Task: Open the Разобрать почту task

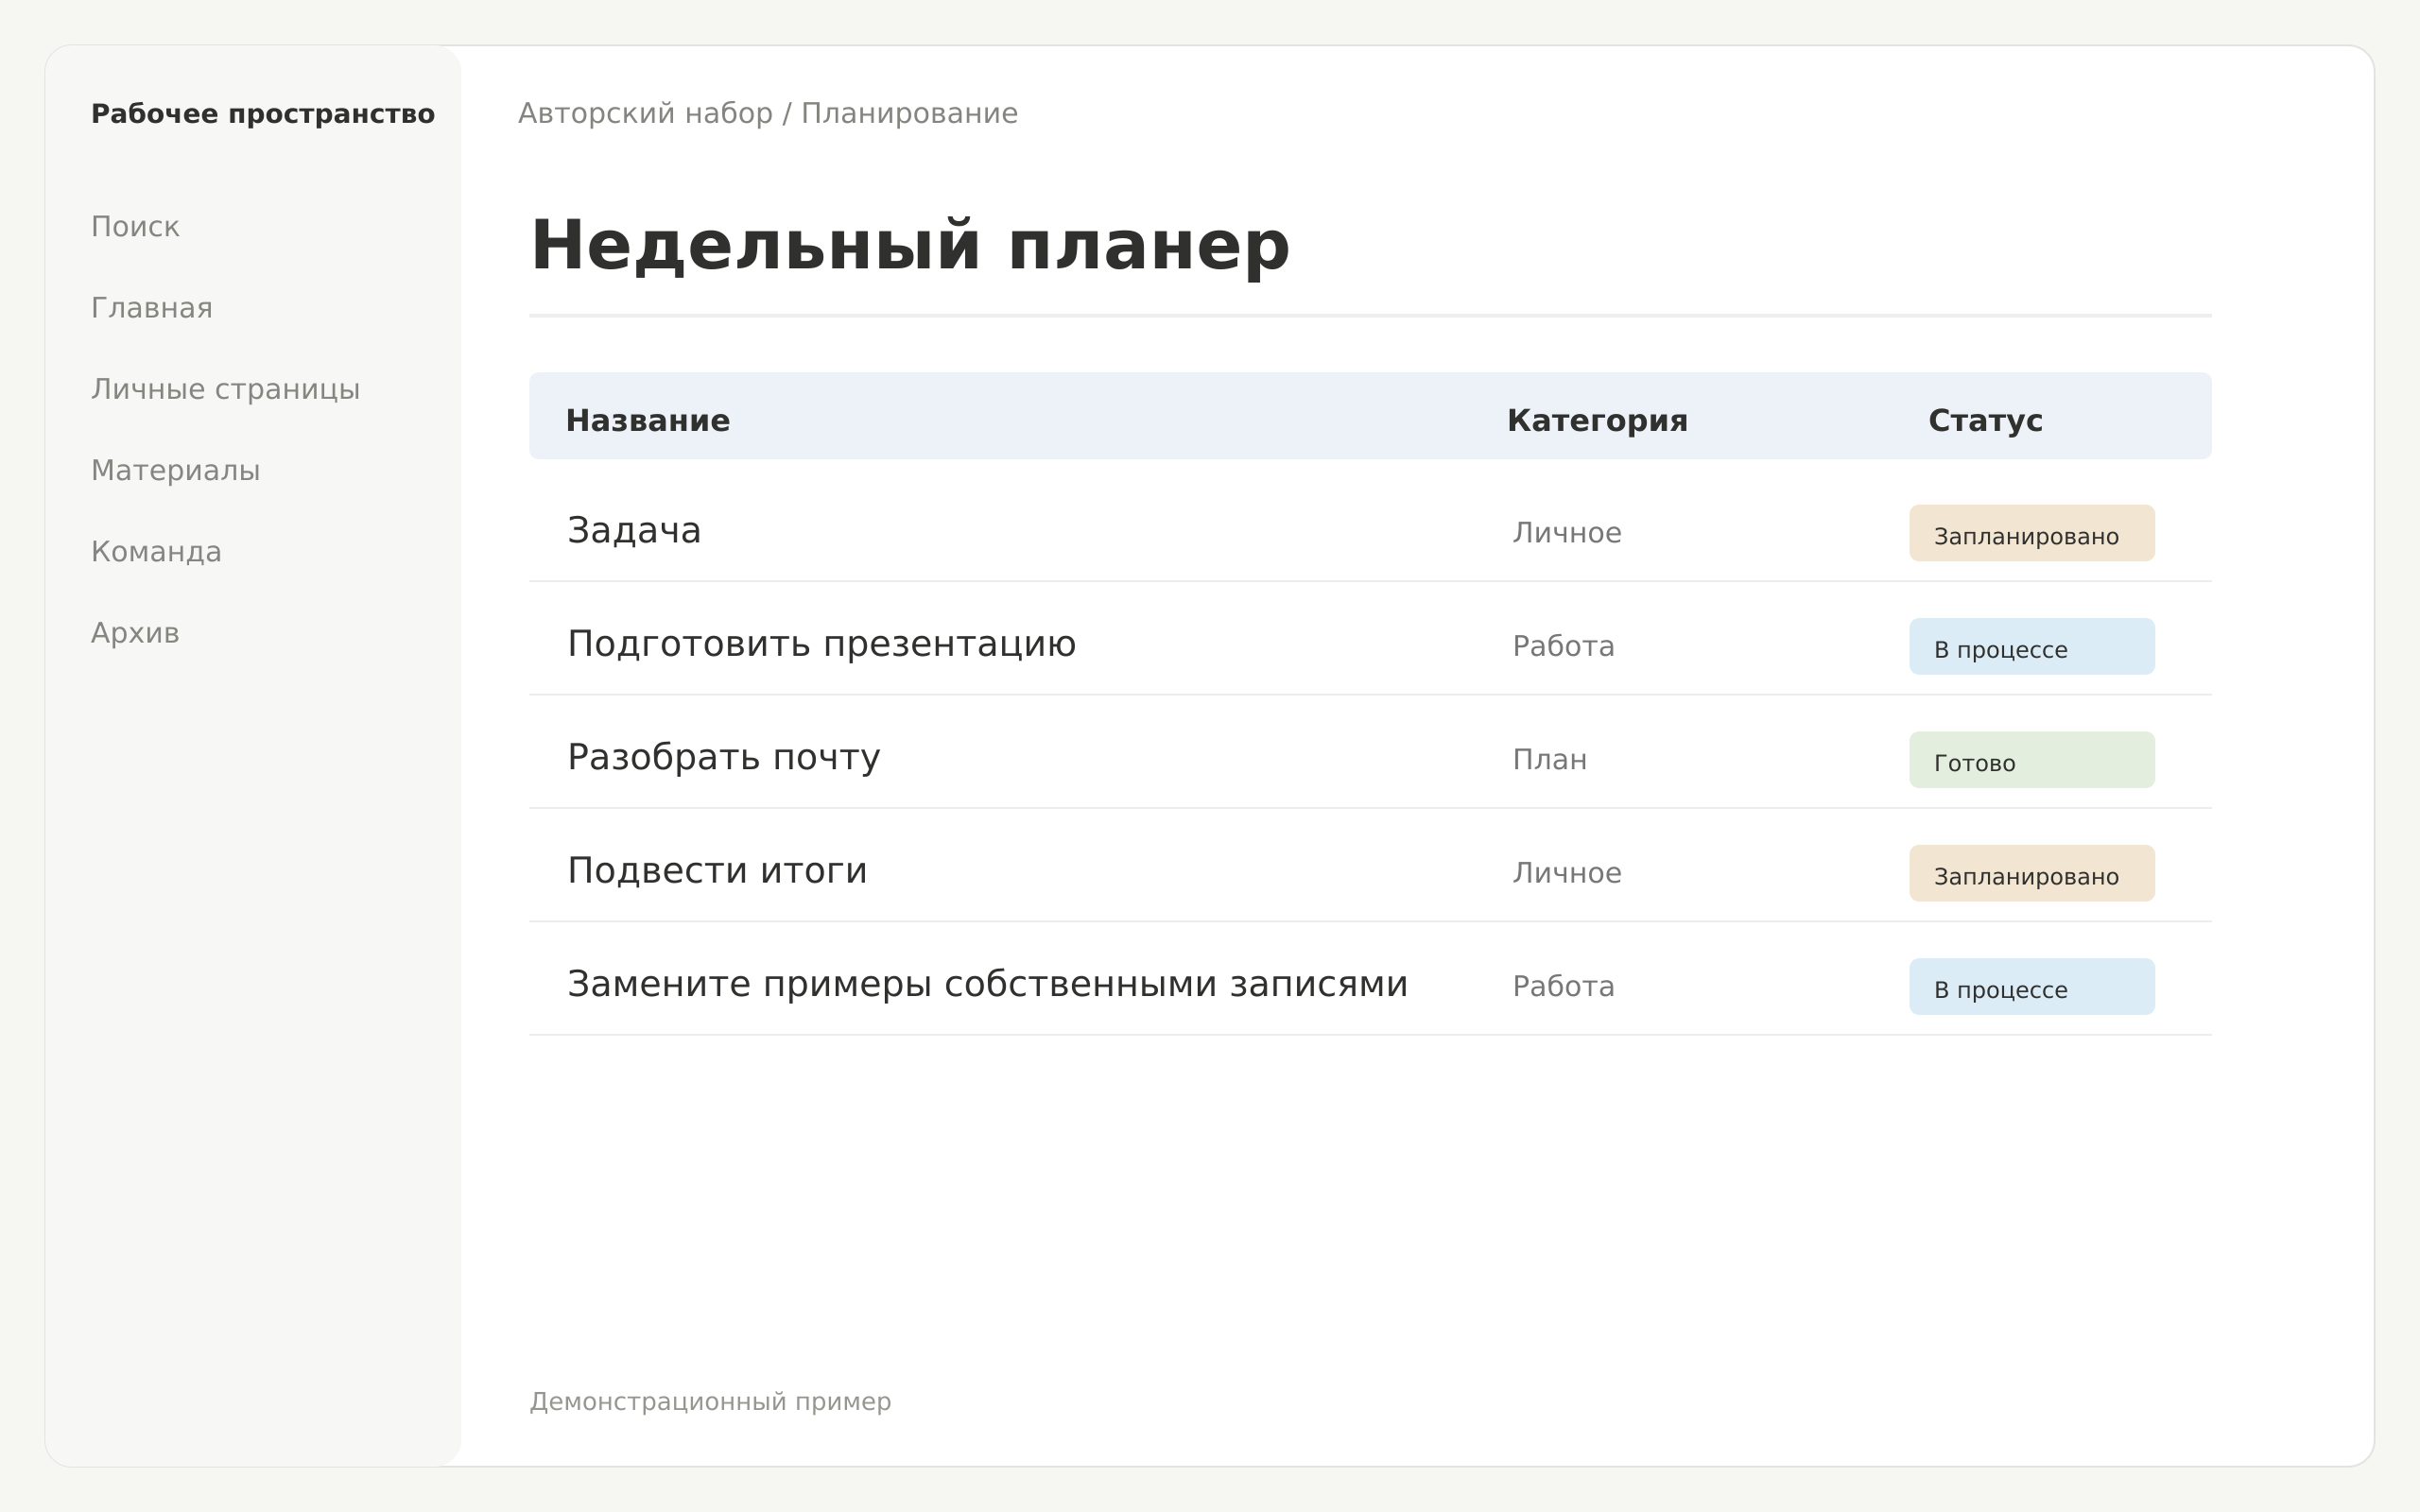Action: point(724,757)
